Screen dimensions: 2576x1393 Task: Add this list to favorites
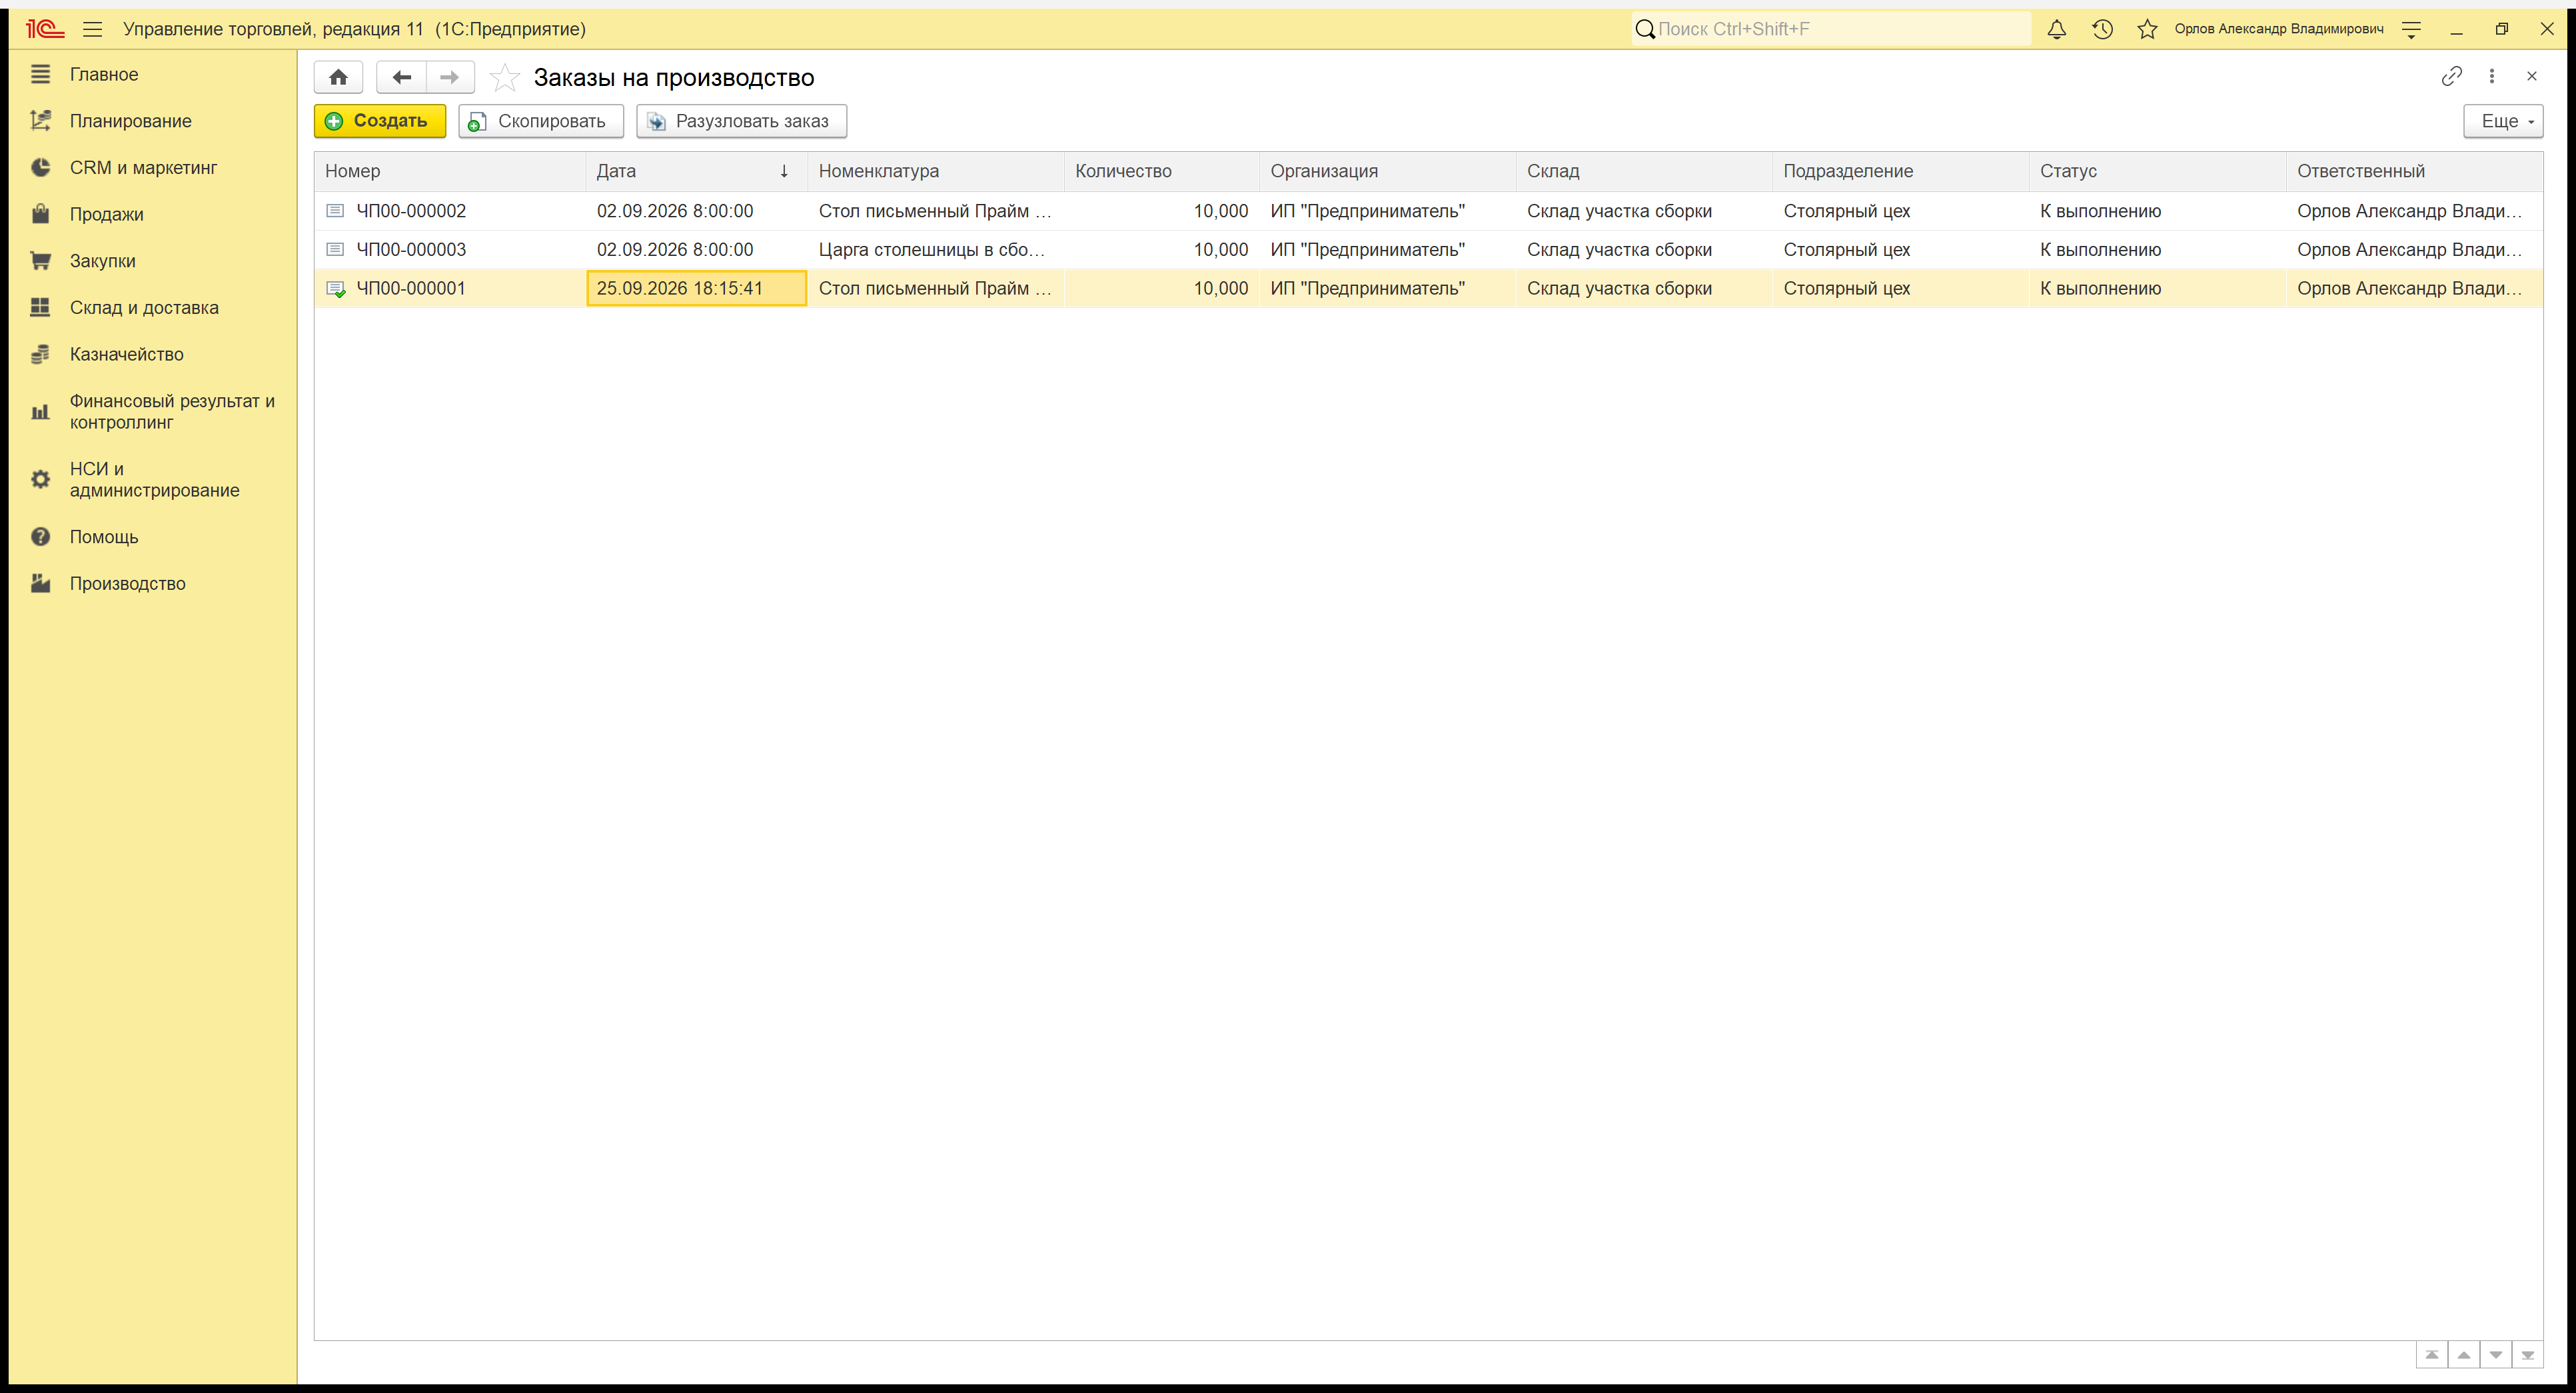click(505, 77)
